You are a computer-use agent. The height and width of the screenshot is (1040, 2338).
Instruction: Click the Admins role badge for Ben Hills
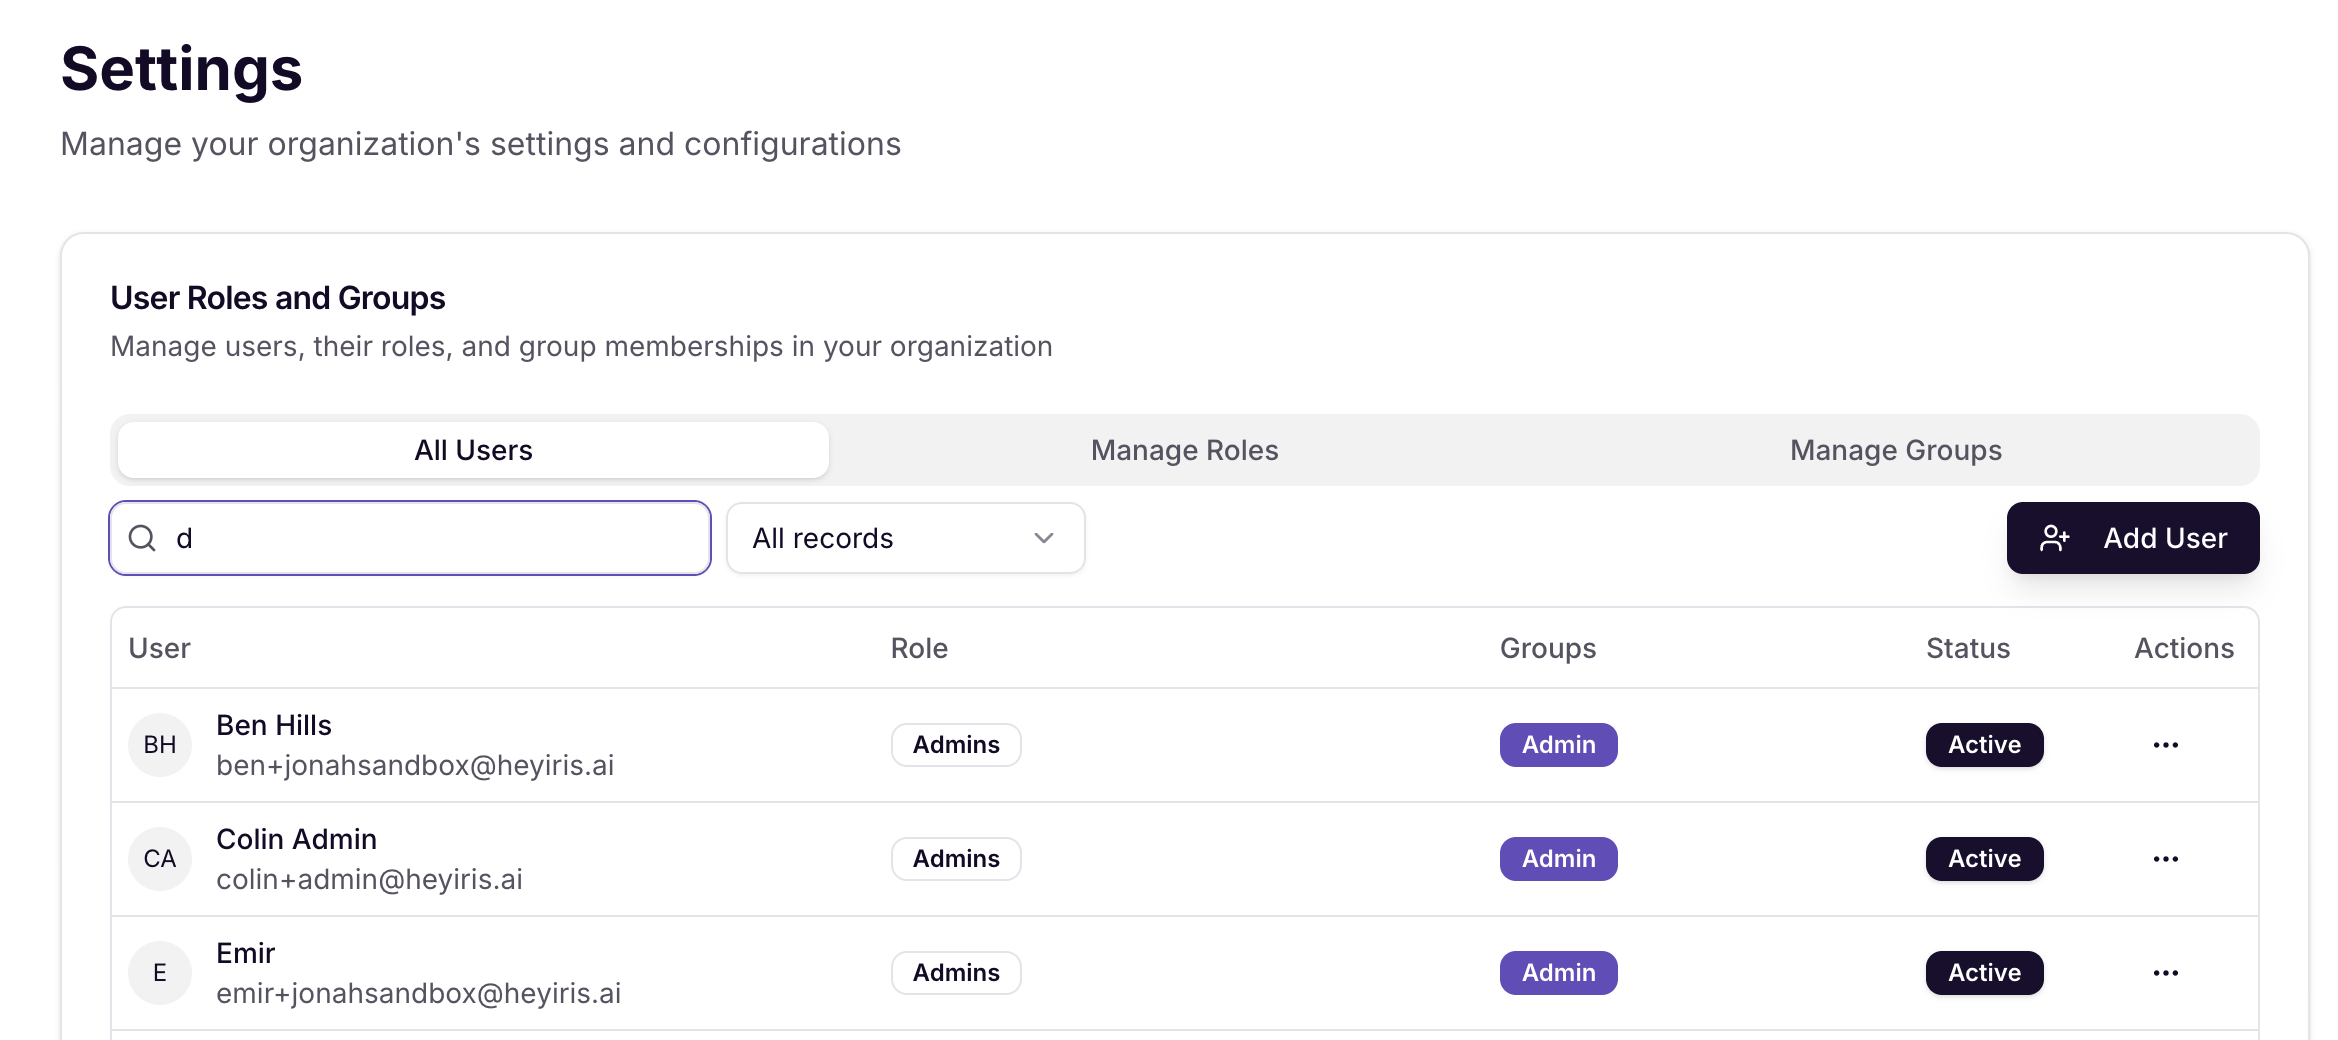point(956,745)
